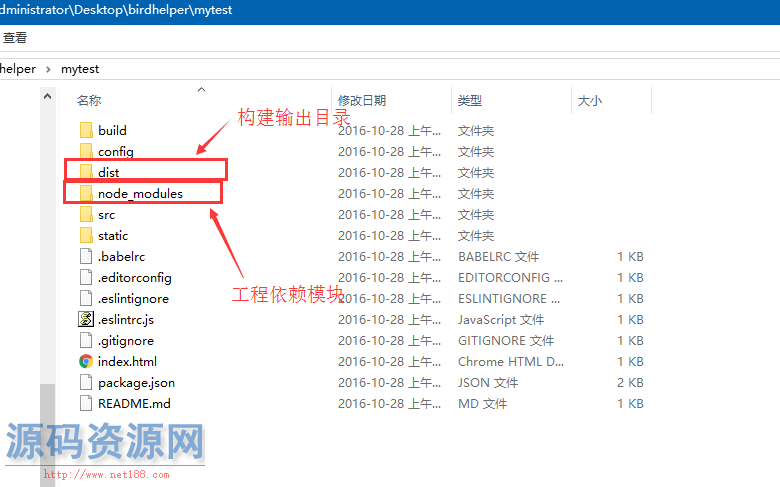This screenshot has width=780, height=487.
Task: Click the build folder icon
Action: (x=85, y=131)
